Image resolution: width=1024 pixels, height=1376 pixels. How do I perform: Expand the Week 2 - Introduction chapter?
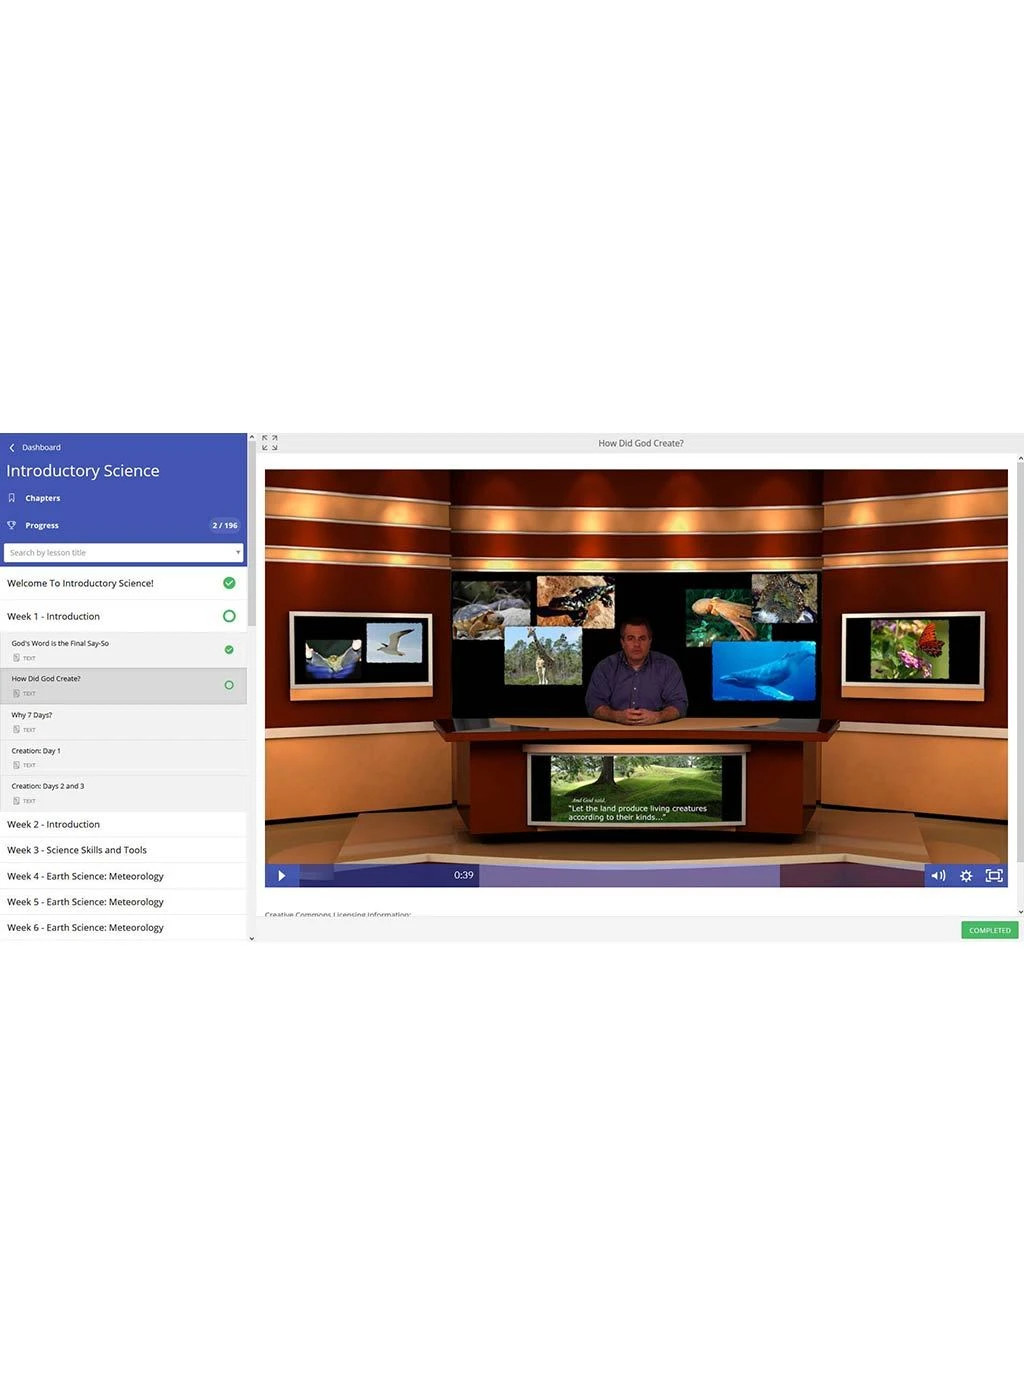pos(123,824)
